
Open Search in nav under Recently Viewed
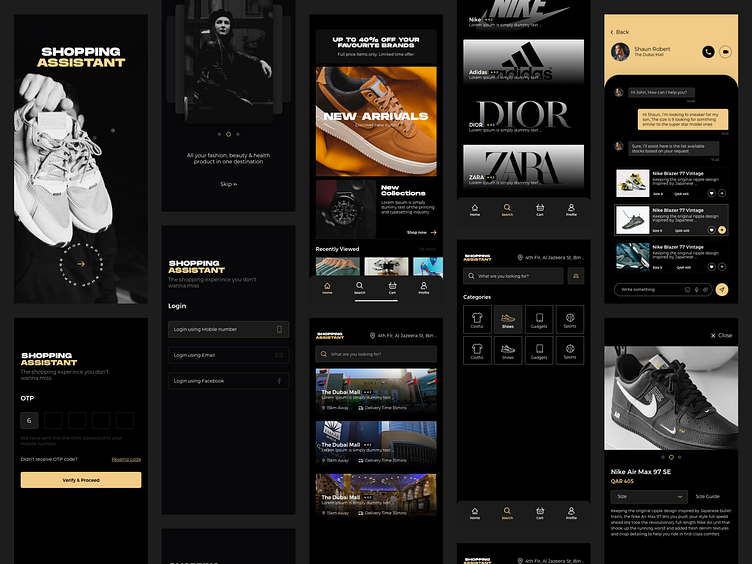coord(360,288)
